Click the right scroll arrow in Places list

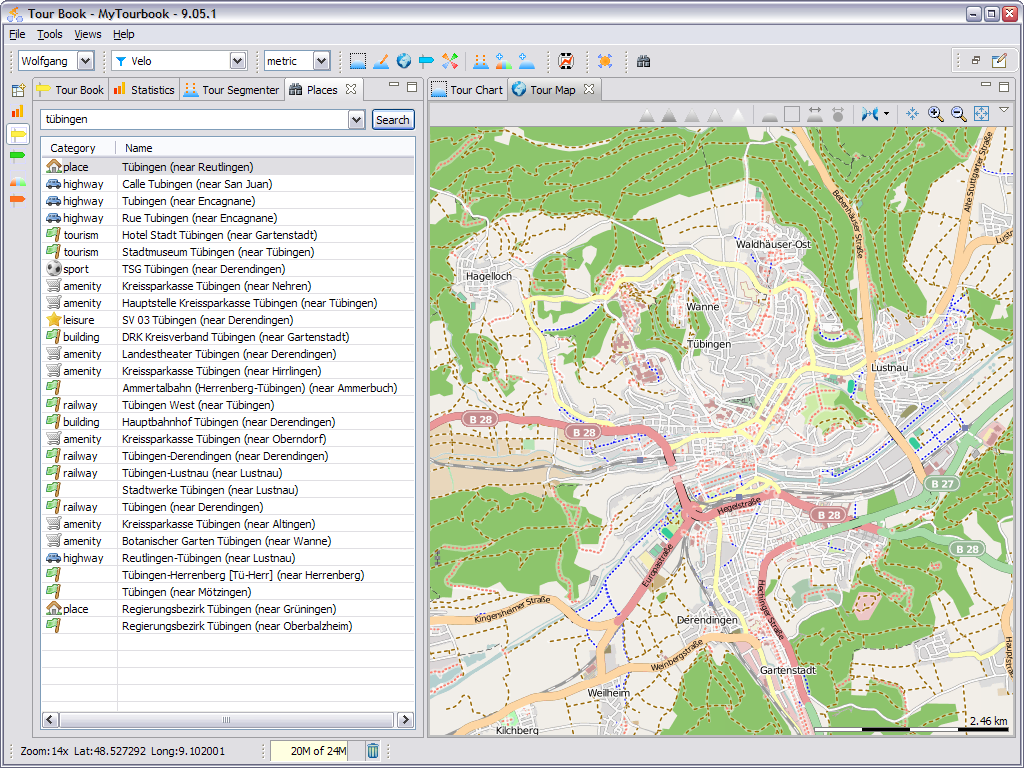(406, 720)
